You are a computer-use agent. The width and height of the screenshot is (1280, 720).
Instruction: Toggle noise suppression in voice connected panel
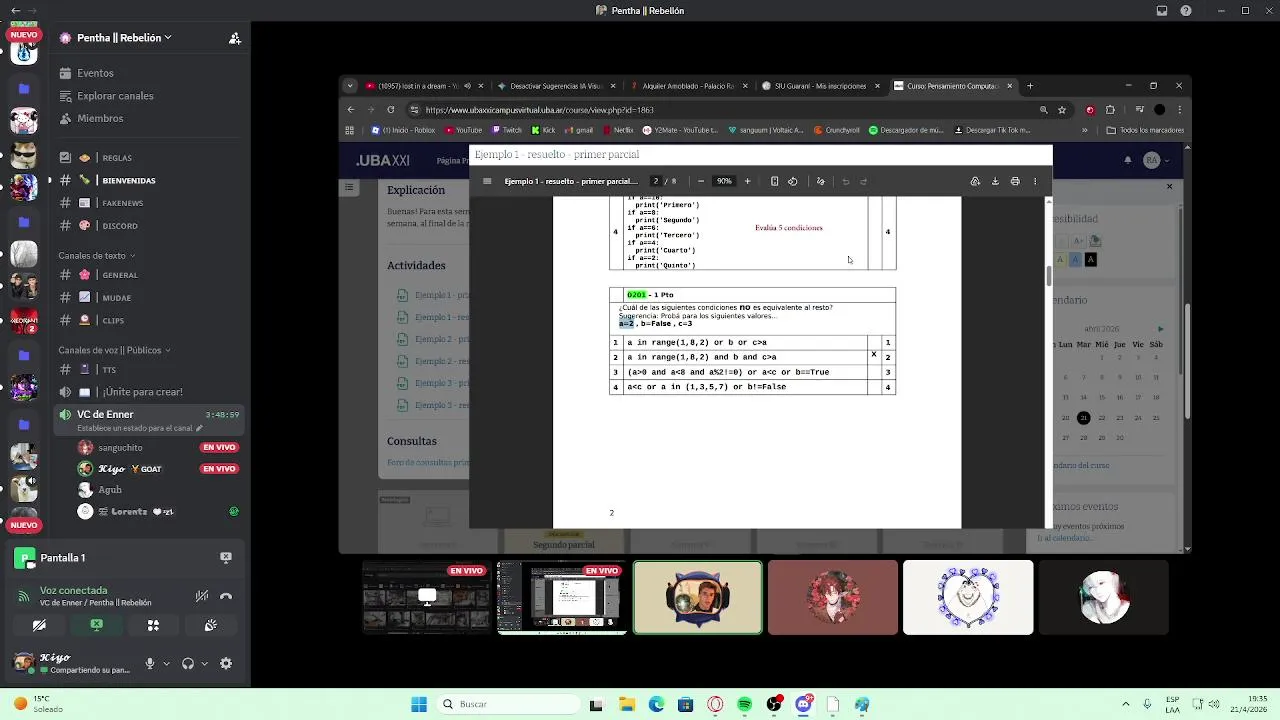click(202, 596)
